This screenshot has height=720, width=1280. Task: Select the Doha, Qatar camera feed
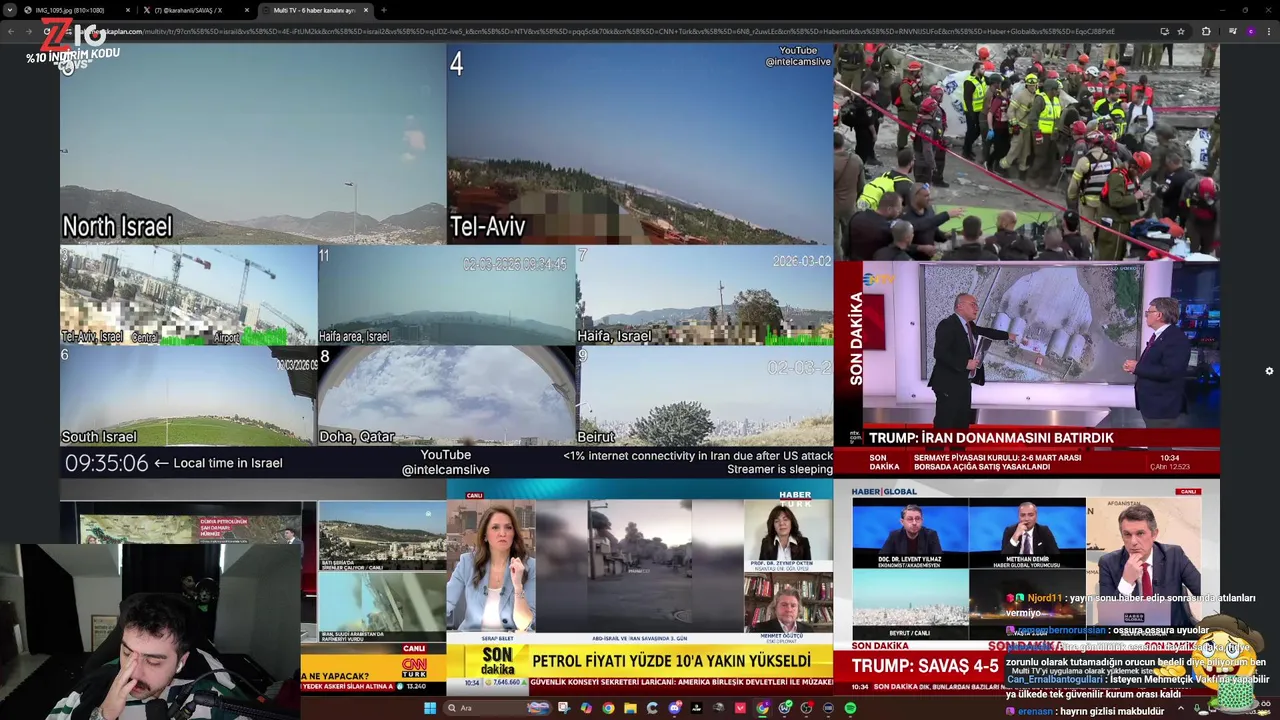pos(446,396)
